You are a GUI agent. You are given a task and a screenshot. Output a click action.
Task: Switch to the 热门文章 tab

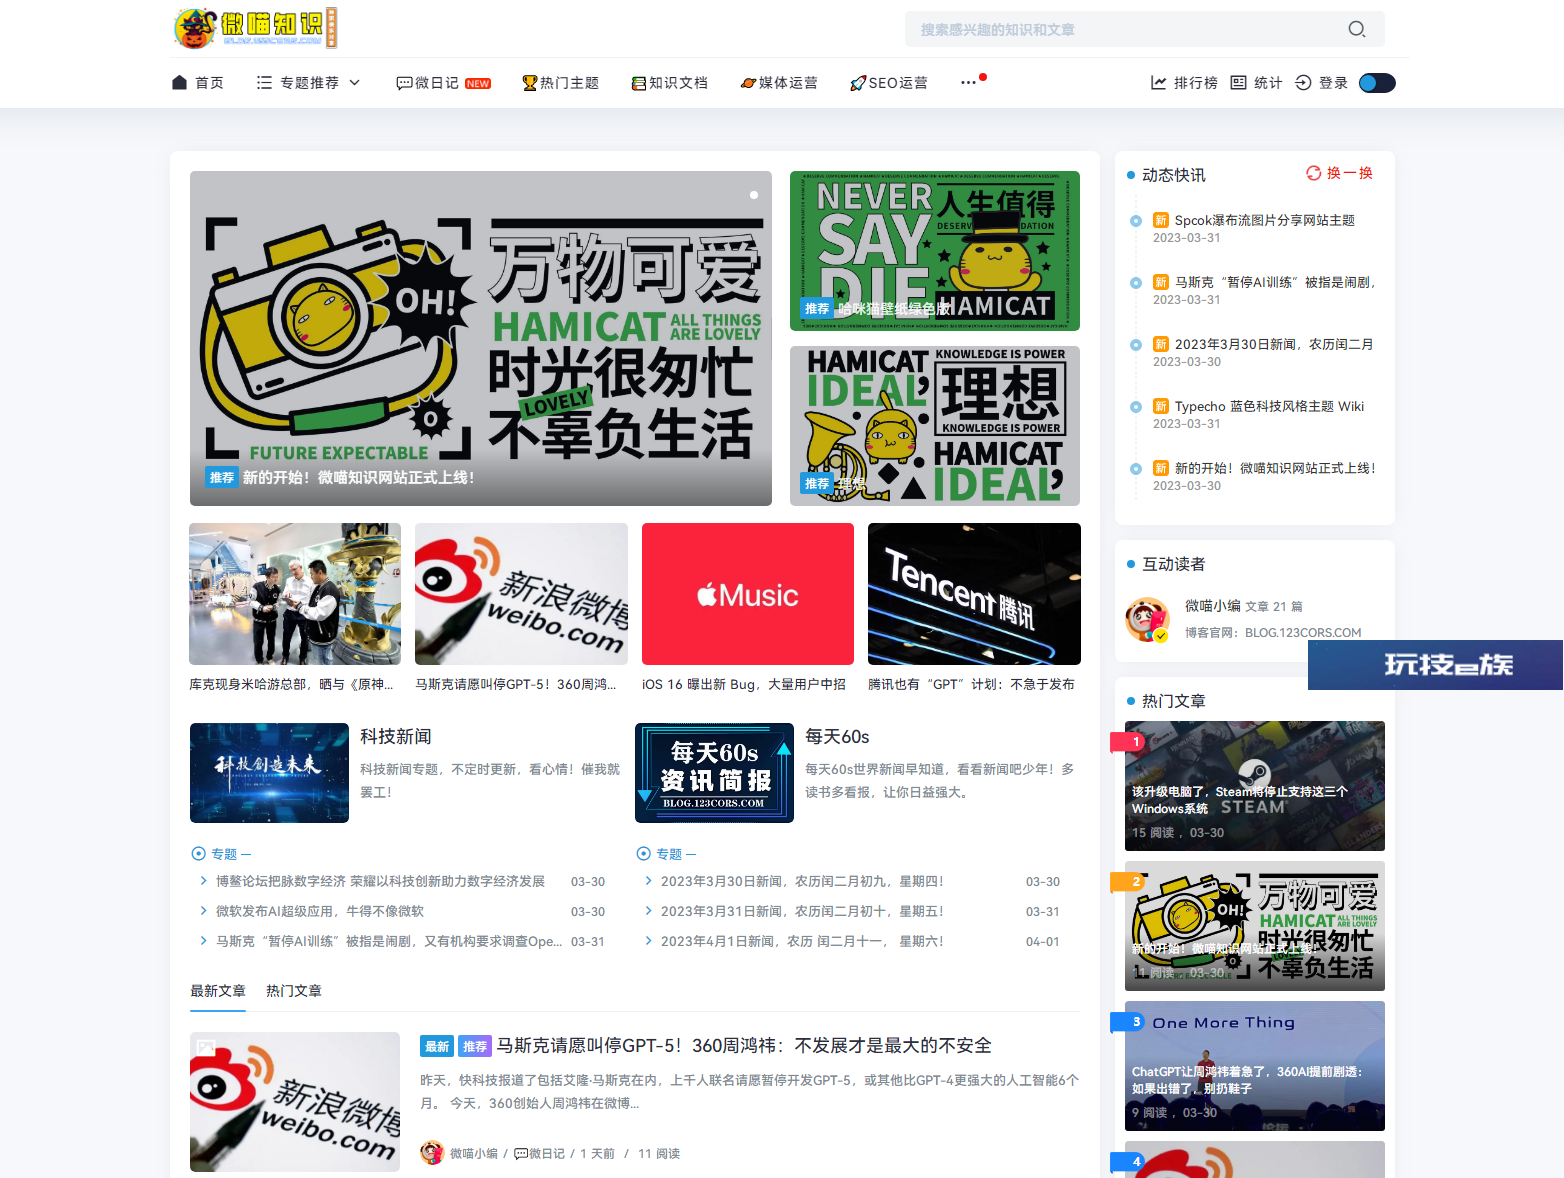pyautogui.click(x=294, y=990)
